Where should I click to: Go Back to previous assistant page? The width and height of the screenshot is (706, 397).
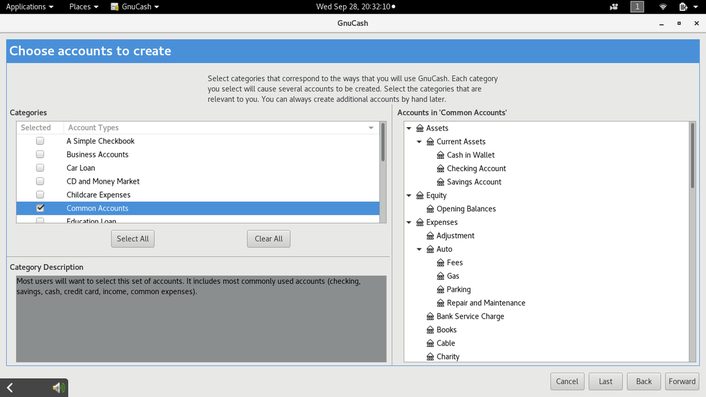[x=644, y=381]
